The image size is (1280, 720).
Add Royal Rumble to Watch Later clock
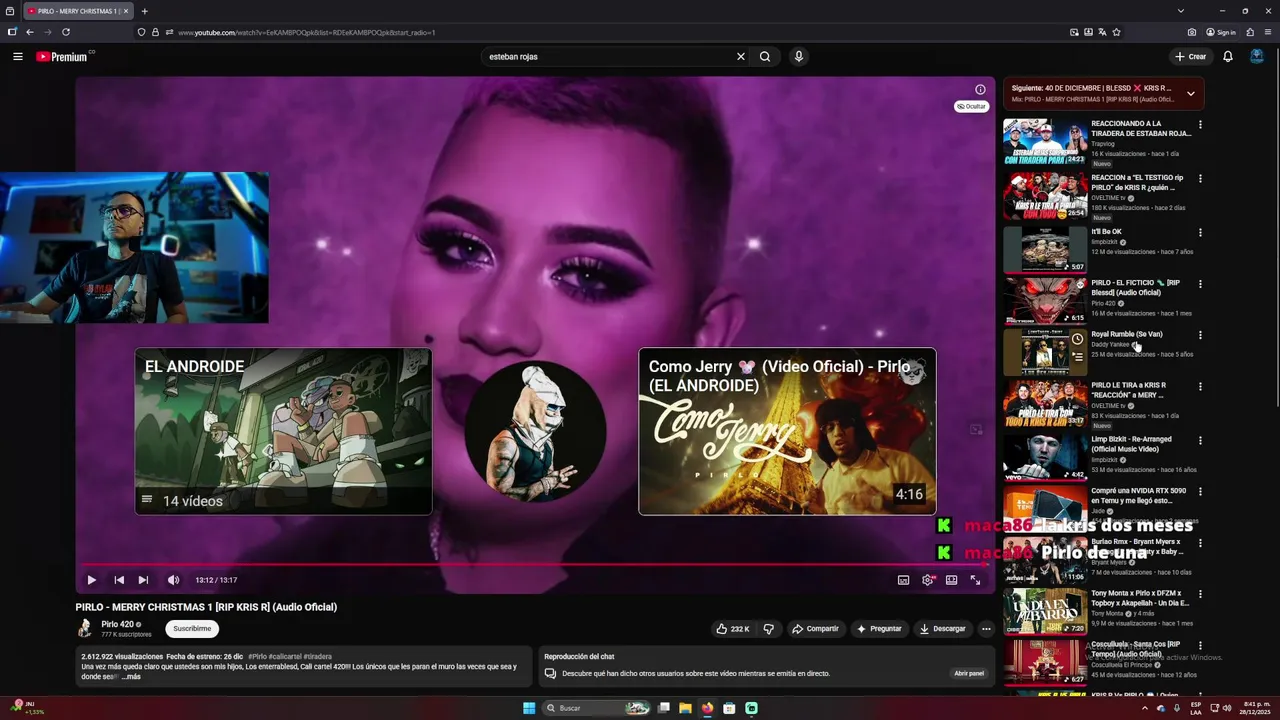tap(1077, 339)
